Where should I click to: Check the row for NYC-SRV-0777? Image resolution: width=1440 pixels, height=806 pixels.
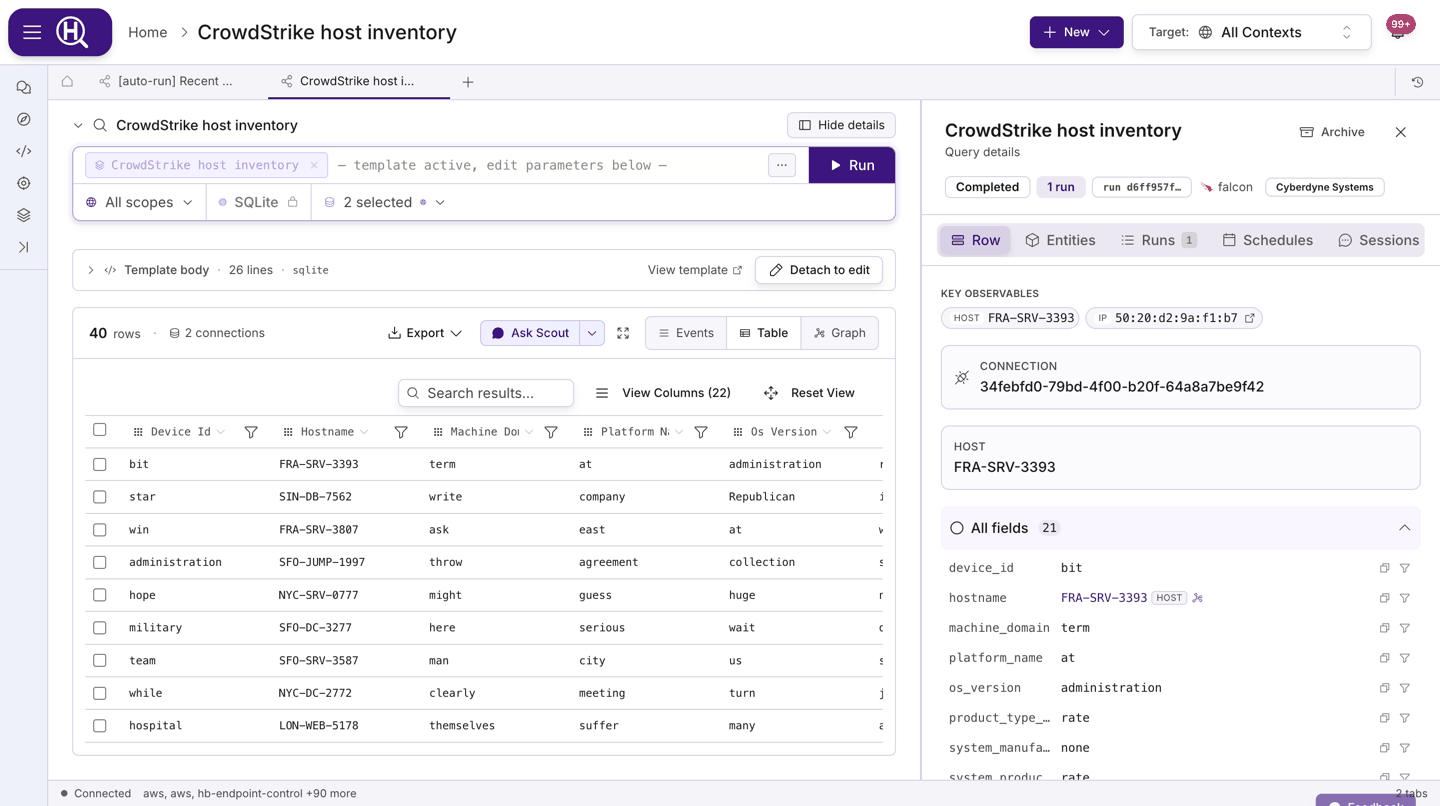99,595
